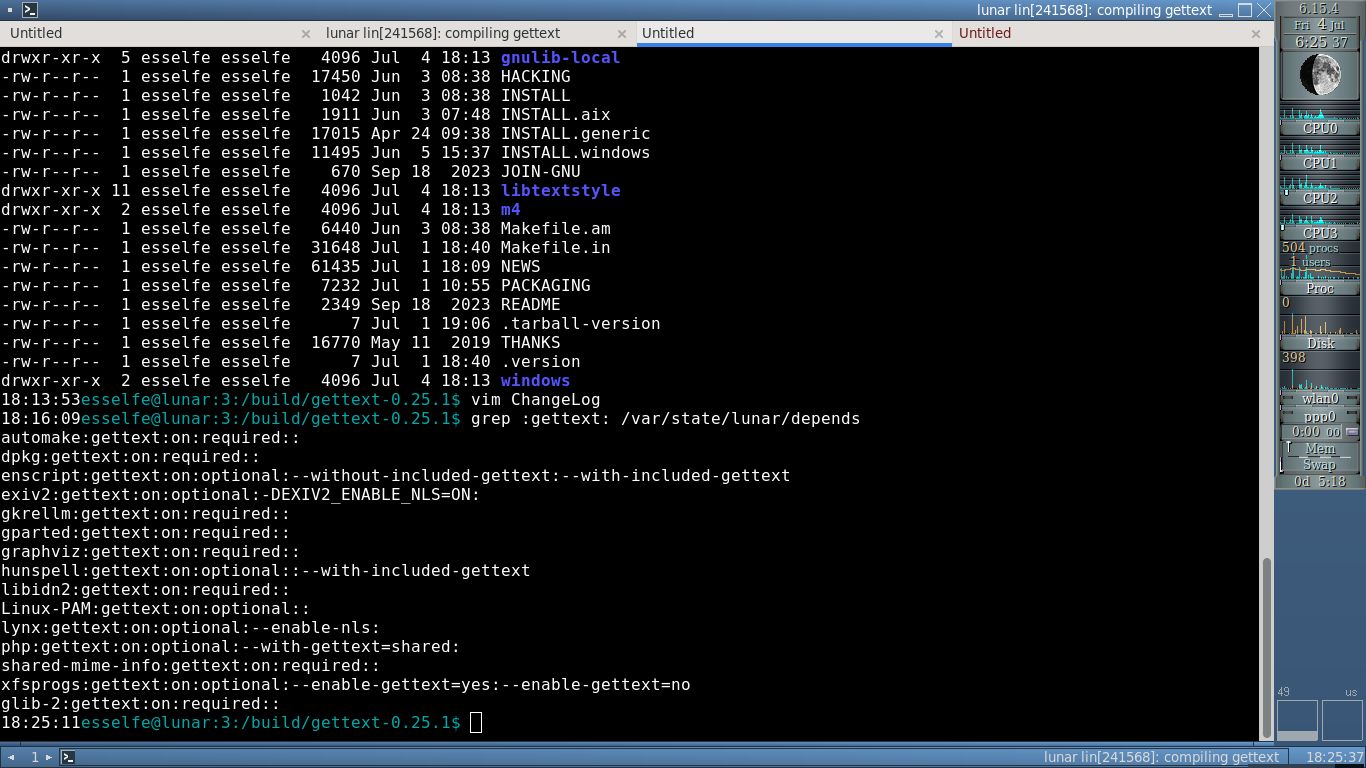Click the shell prompt input cursor
The height and width of the screenshot is (768, 1366).
(476, 723)
